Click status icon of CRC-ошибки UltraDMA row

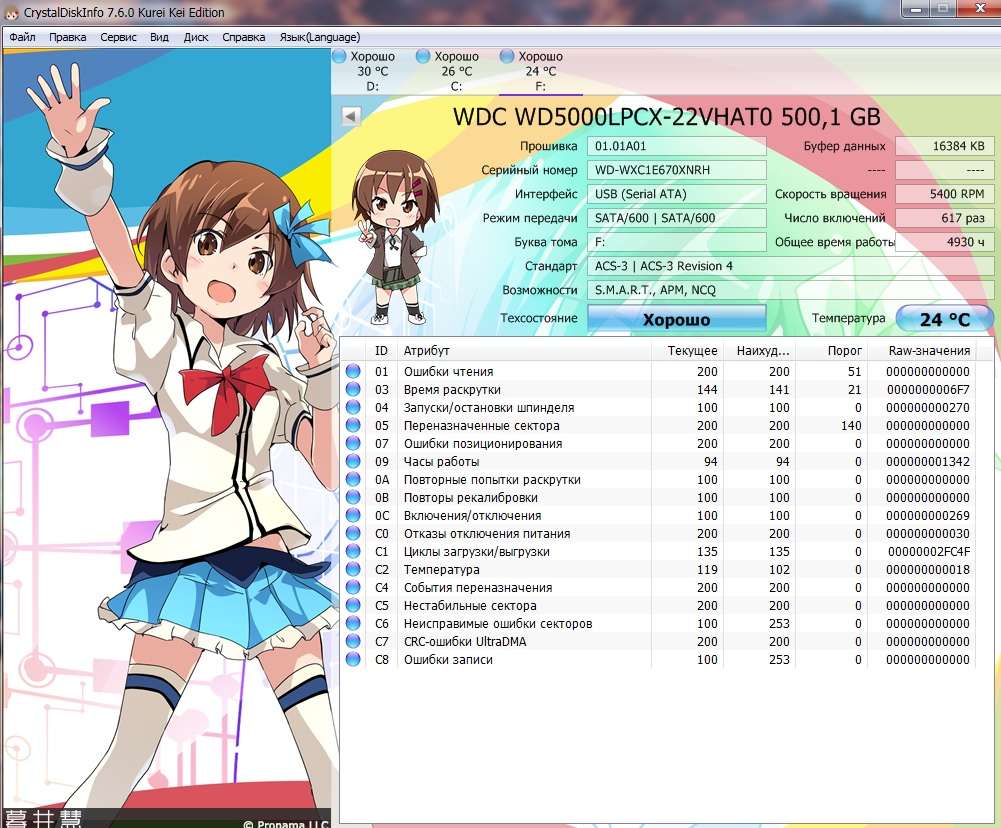353,641
